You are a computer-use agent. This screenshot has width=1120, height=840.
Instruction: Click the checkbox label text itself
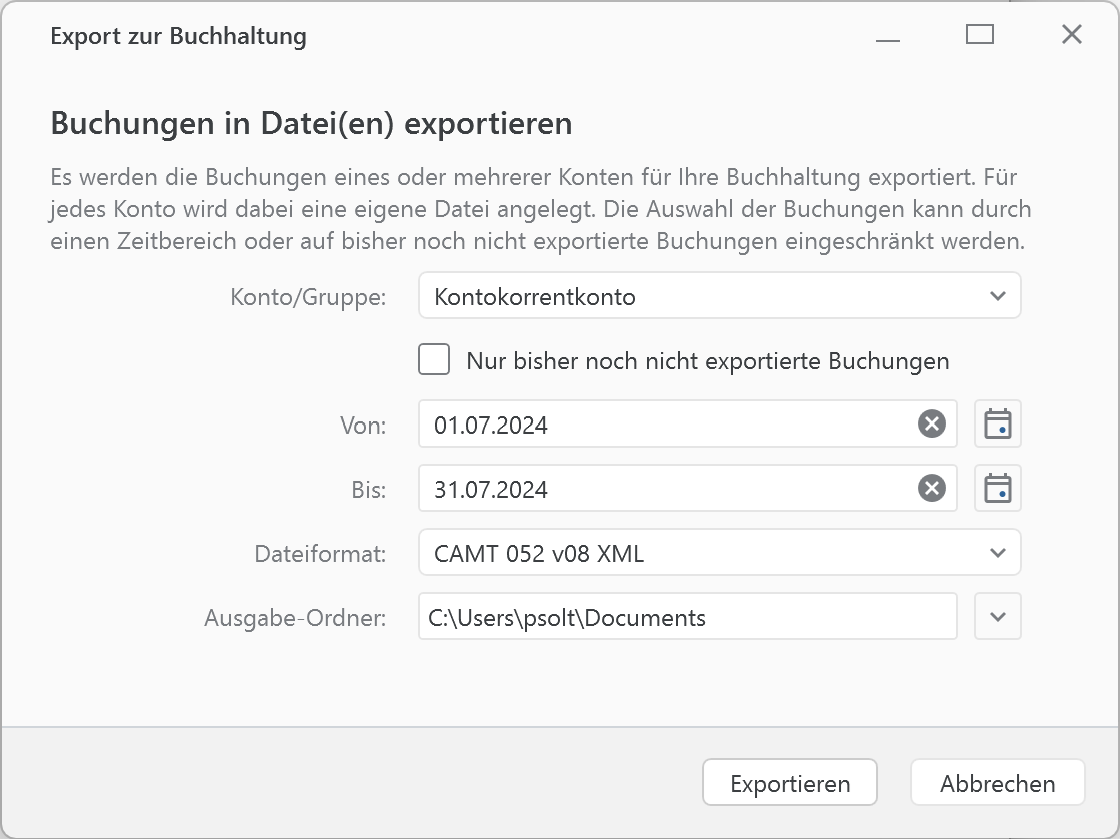(x=708, y=361)
